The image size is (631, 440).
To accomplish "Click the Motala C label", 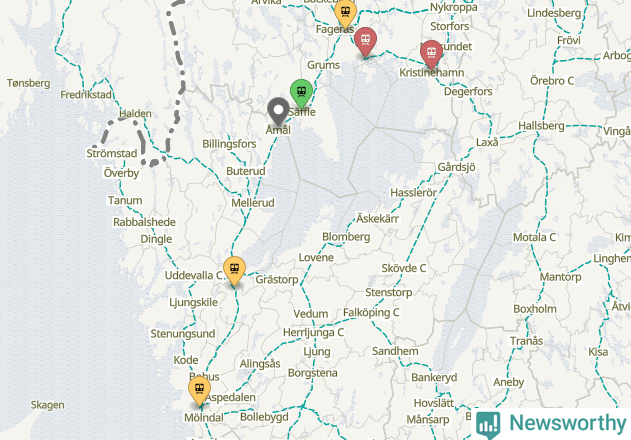I will pyautogui.click(x=534, y=238).
